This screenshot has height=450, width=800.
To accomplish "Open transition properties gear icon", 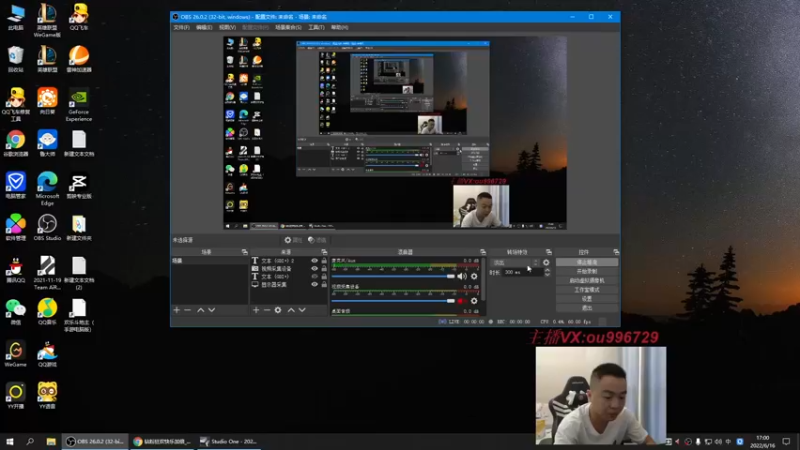I will [x=546, y=262].
